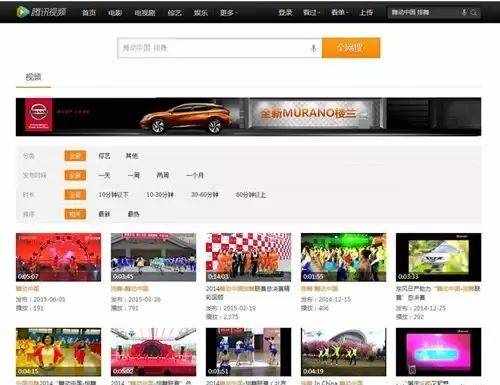Click the orange 全网搜 button
500x385 pixels.
351,48
